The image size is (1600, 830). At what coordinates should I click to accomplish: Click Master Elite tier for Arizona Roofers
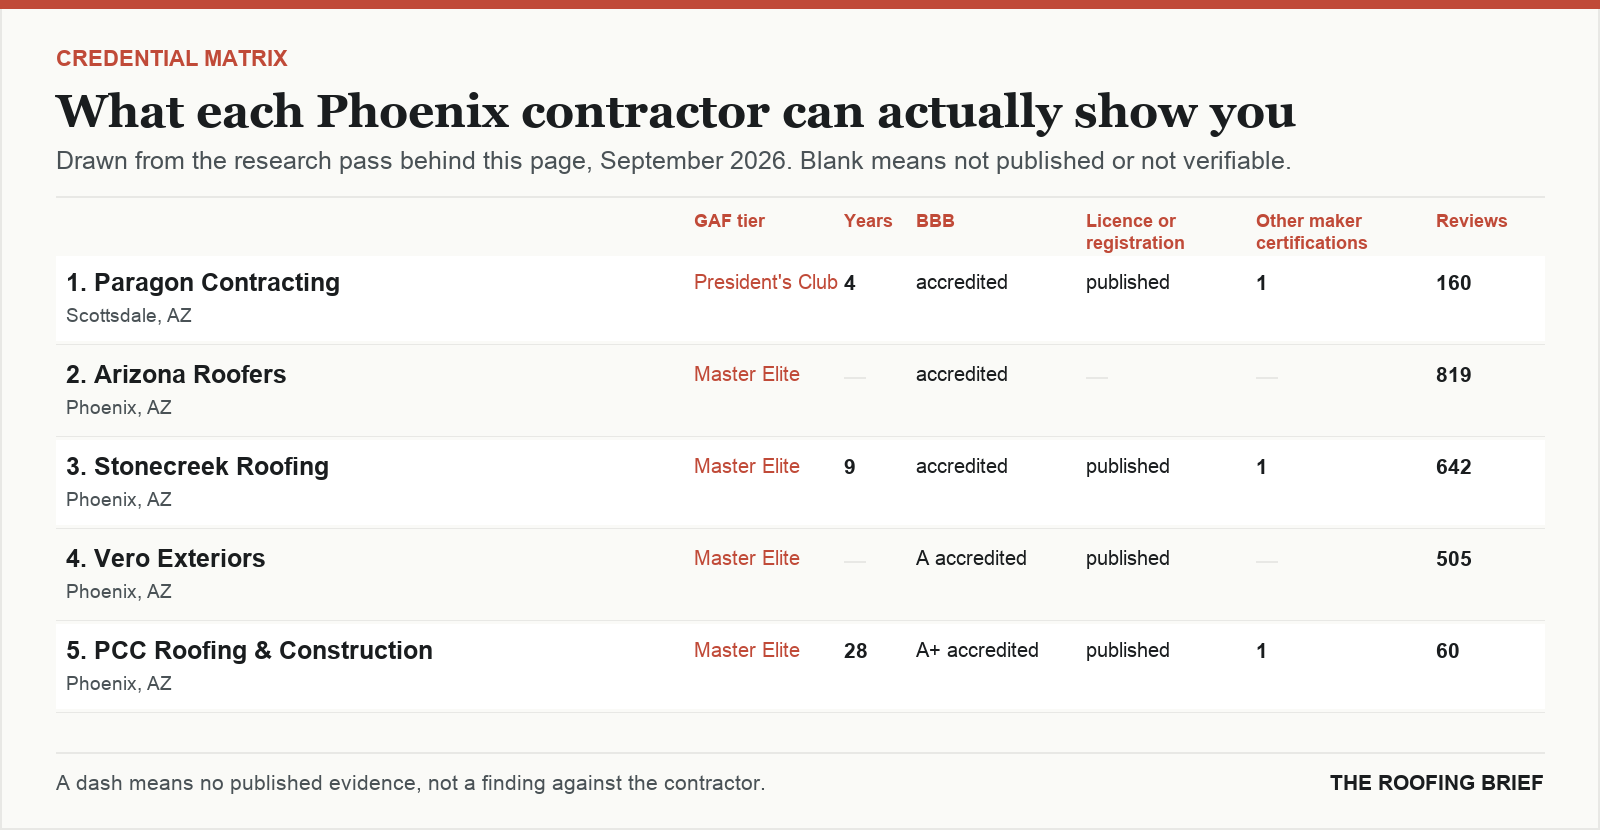point(747,375)
